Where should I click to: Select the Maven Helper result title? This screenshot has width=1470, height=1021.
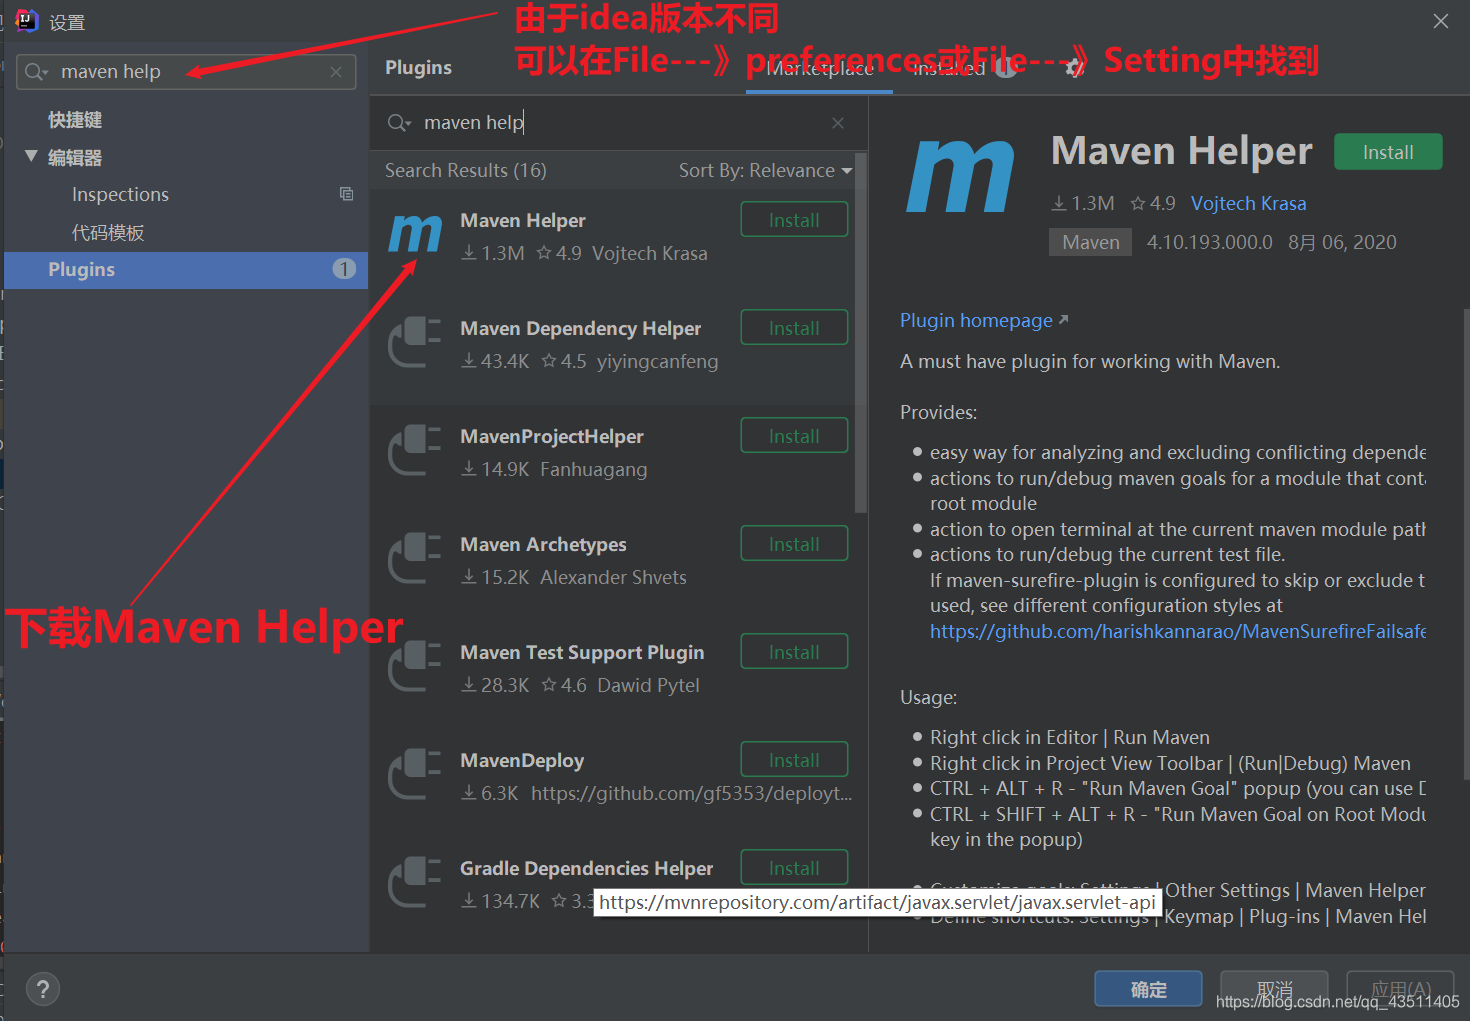click(x=523, y=221)
